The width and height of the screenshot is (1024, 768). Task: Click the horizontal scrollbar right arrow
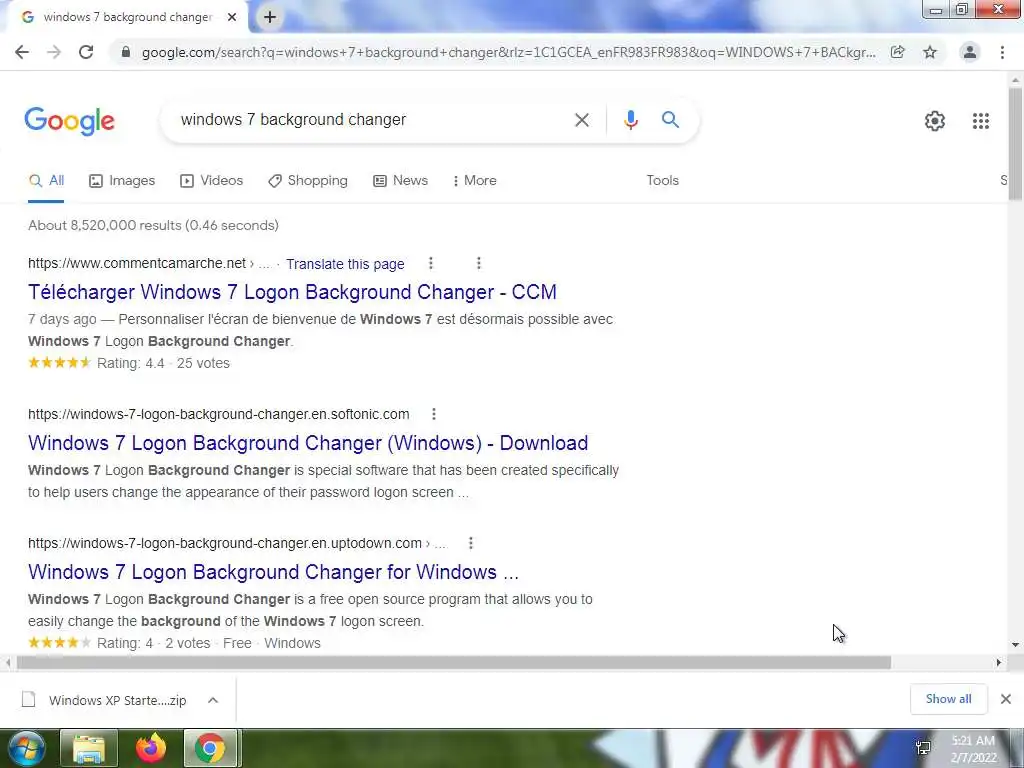[999, 663]
